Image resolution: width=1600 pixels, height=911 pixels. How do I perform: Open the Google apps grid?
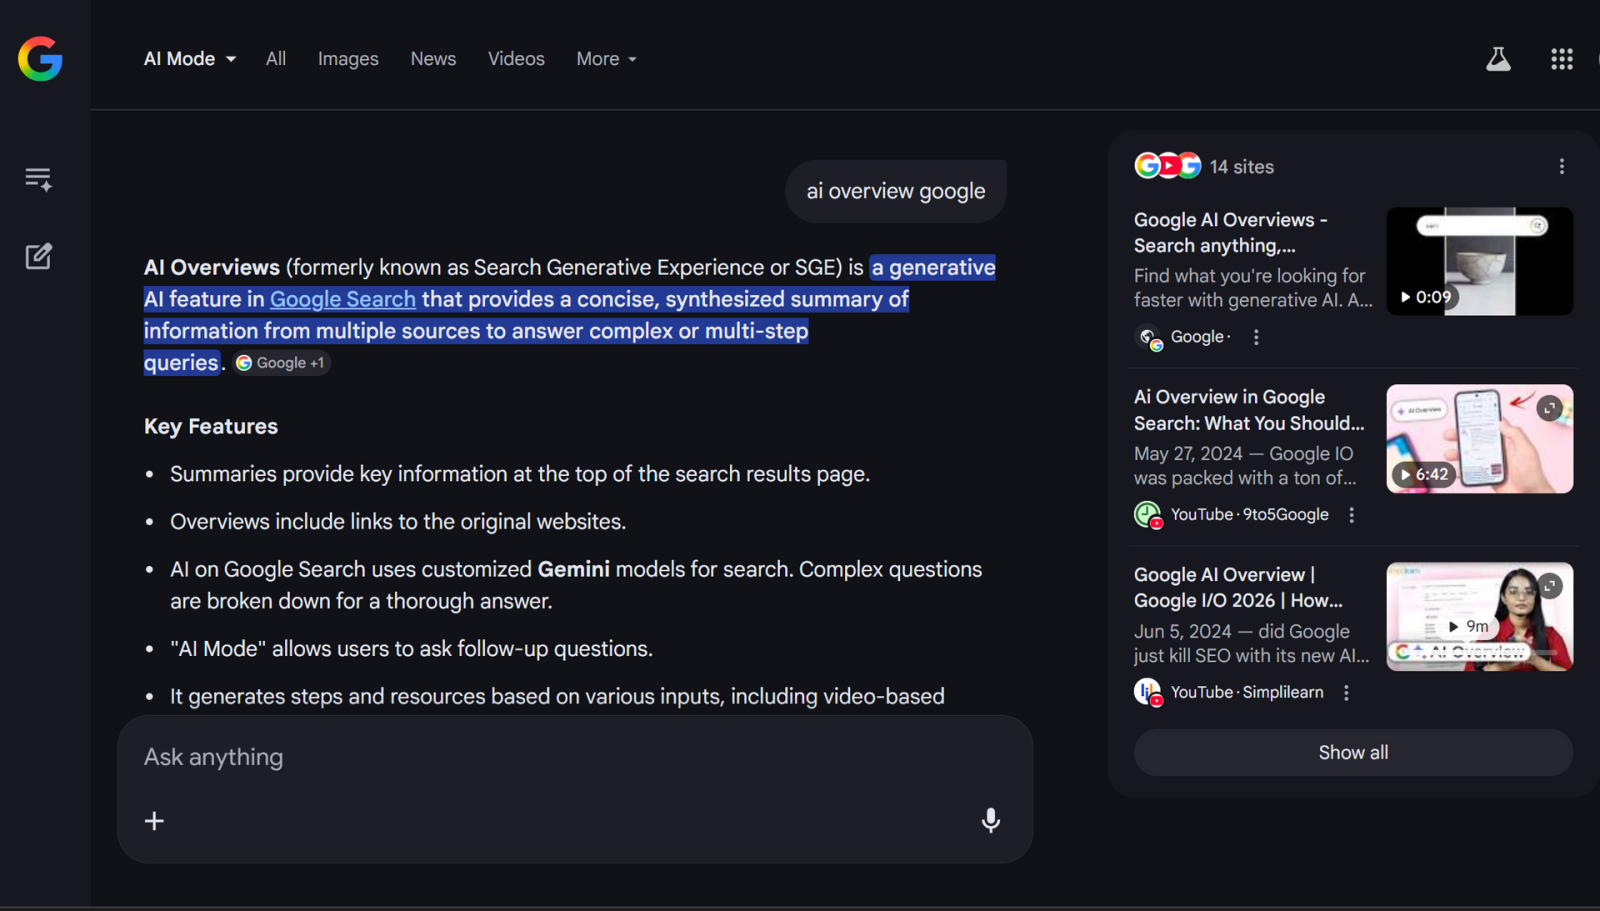coord(1561,59)
